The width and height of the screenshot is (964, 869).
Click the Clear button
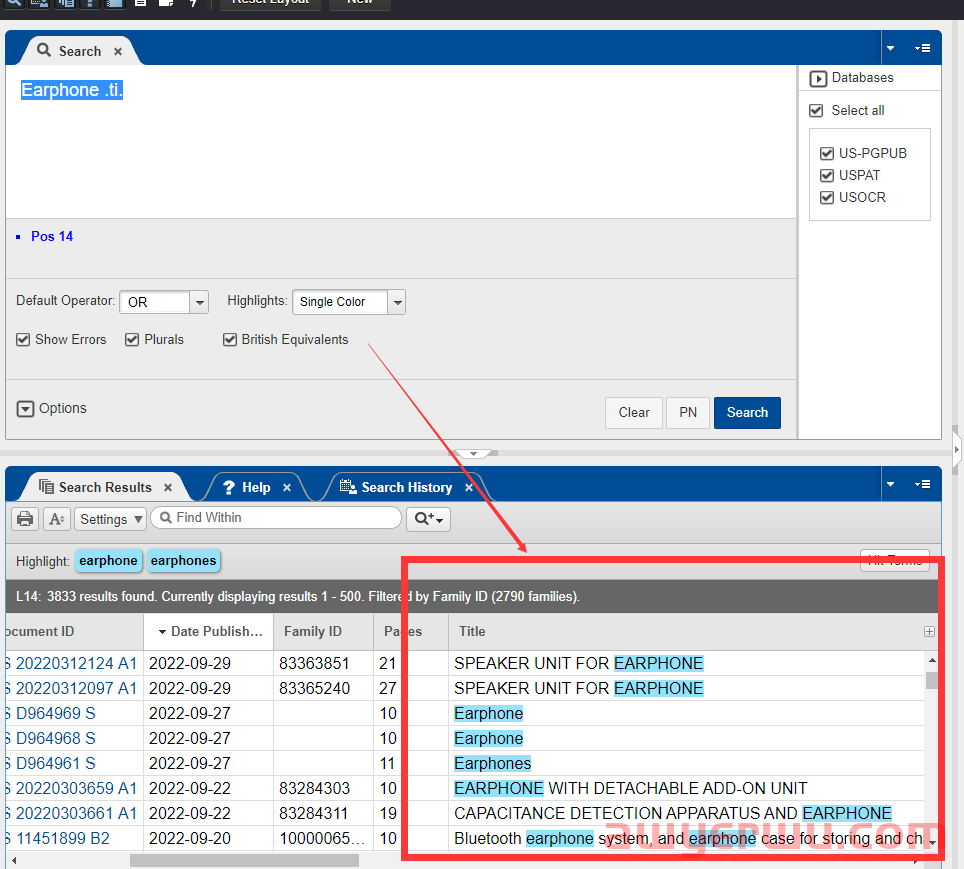634,413
